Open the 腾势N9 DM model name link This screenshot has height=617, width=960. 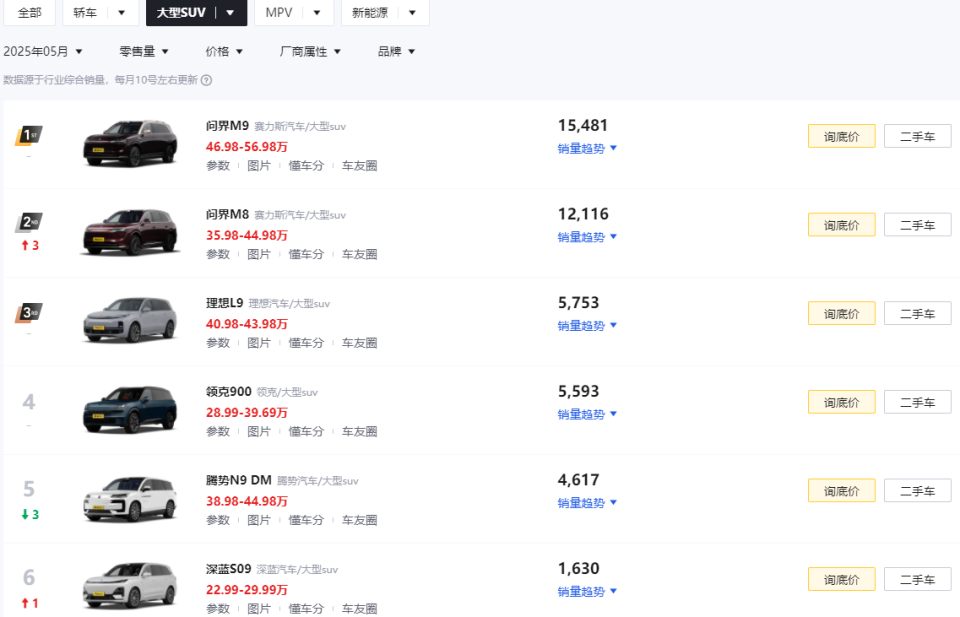pos(239,481)
